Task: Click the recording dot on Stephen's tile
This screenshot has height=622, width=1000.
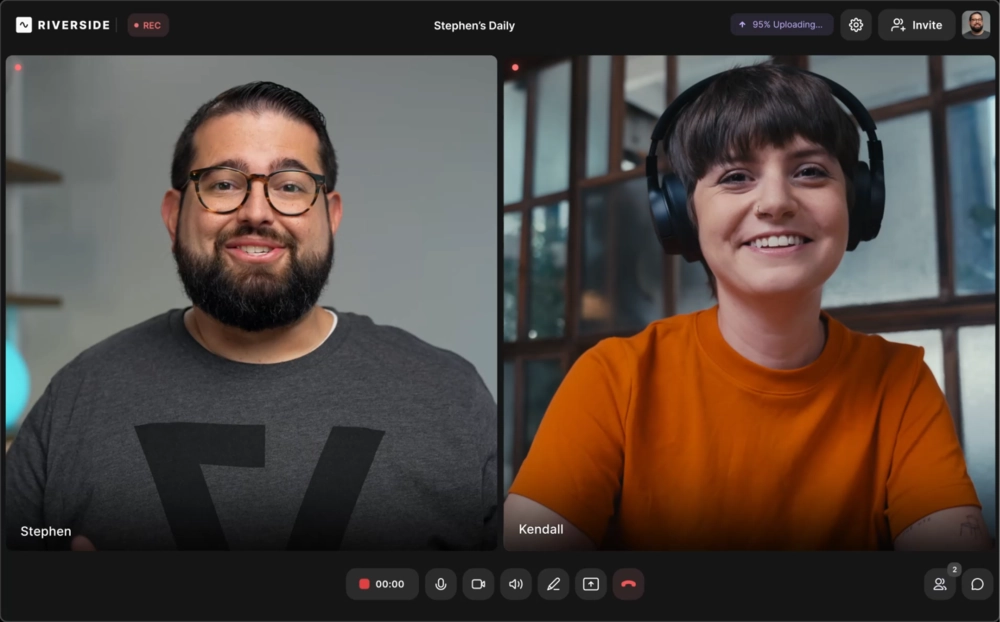Action: (x=18, y=67)
